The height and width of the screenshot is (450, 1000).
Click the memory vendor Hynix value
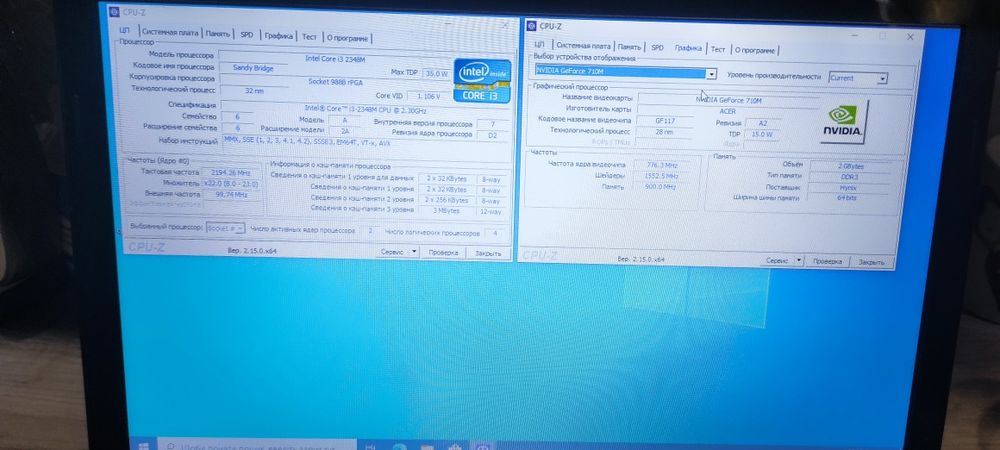[849, 189]
